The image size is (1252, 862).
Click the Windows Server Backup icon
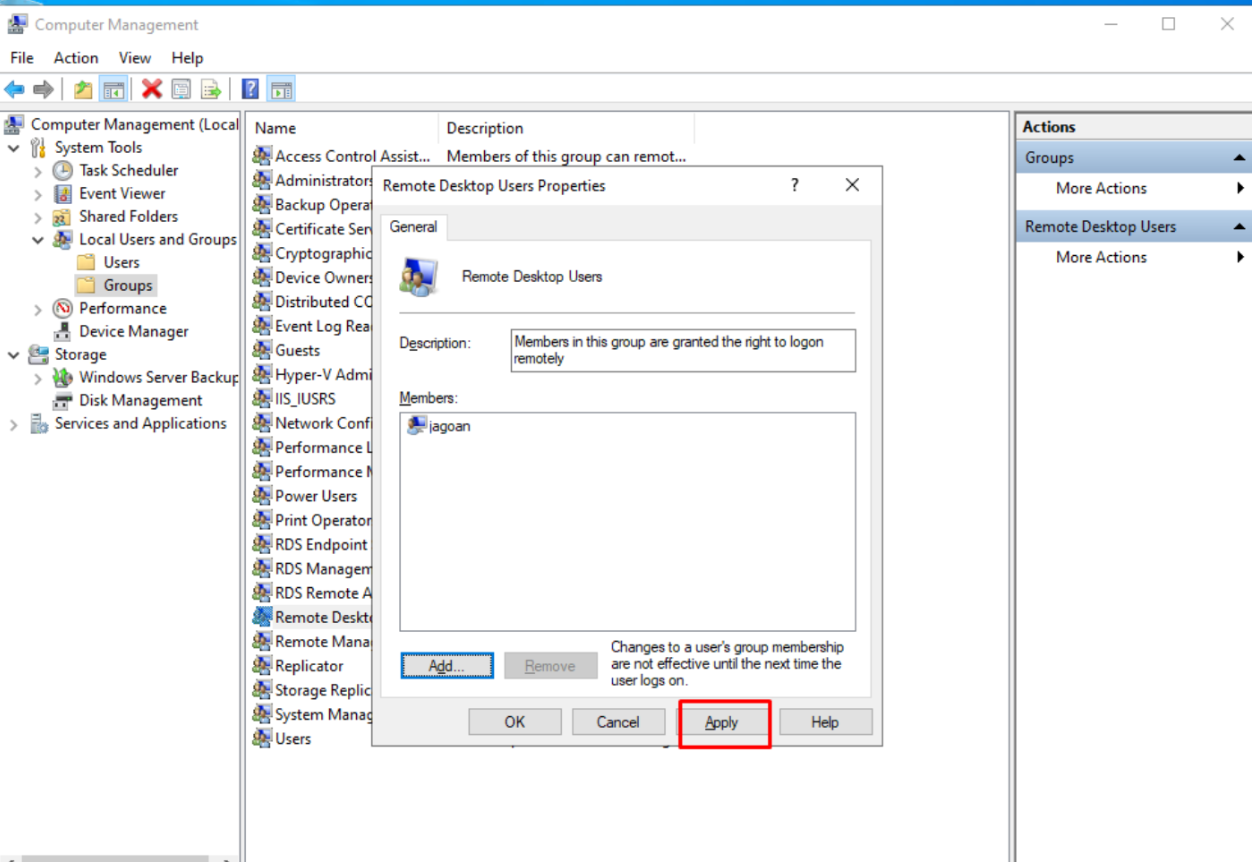click(x=63, y=377)
